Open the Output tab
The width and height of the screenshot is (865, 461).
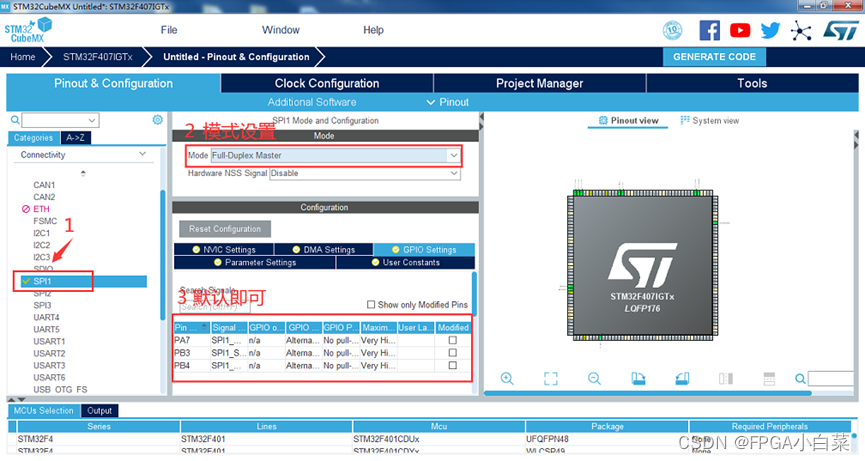click(99, 411)
